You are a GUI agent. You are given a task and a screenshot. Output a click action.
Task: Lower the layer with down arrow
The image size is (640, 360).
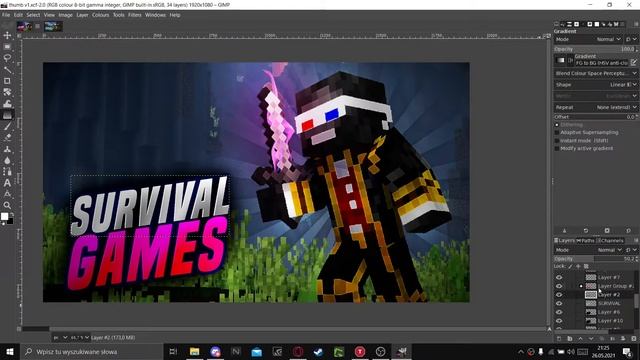tap(591, 339)
